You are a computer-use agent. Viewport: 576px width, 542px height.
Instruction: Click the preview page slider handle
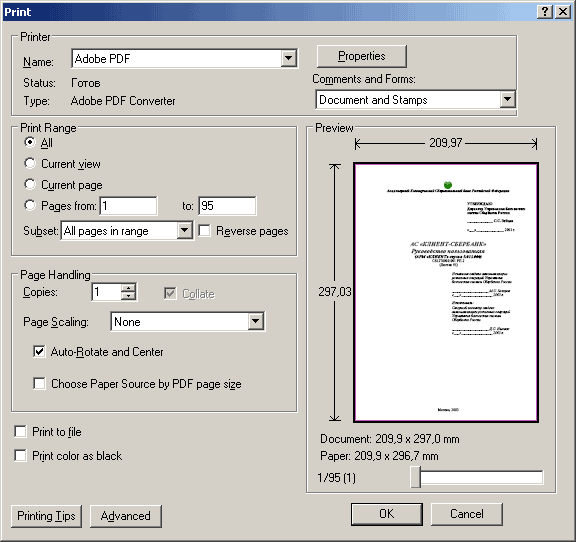(x=415, y=477)
